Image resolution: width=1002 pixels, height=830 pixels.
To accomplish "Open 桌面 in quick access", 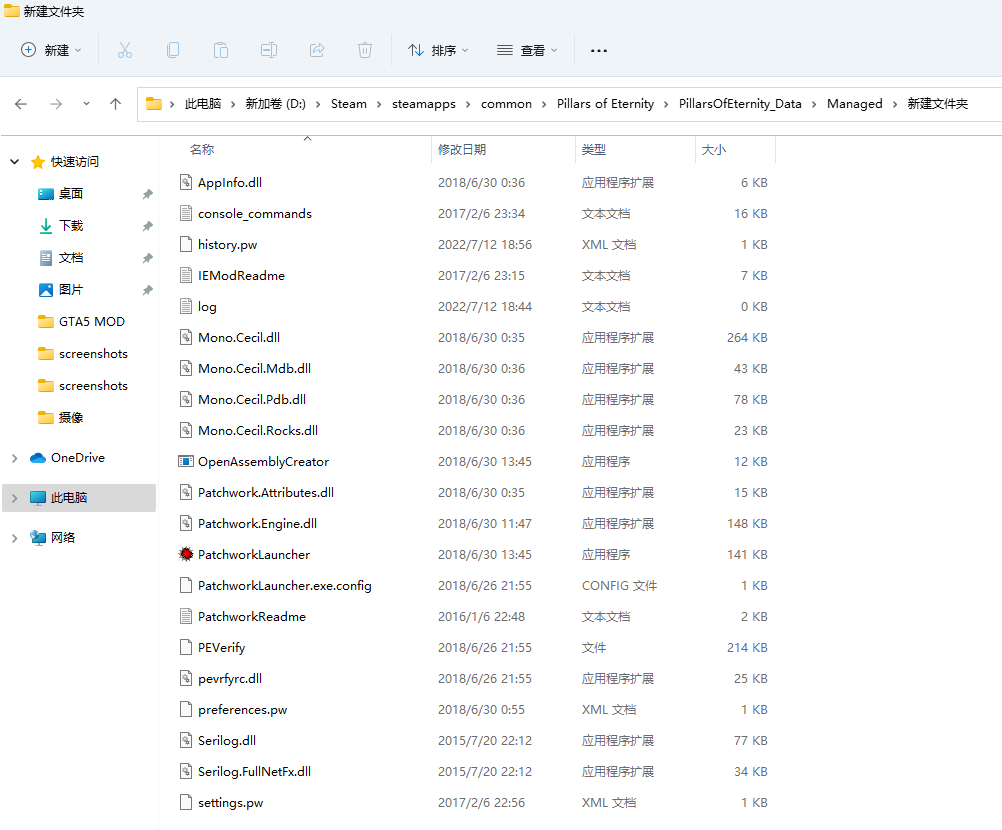I will point(70,194).
